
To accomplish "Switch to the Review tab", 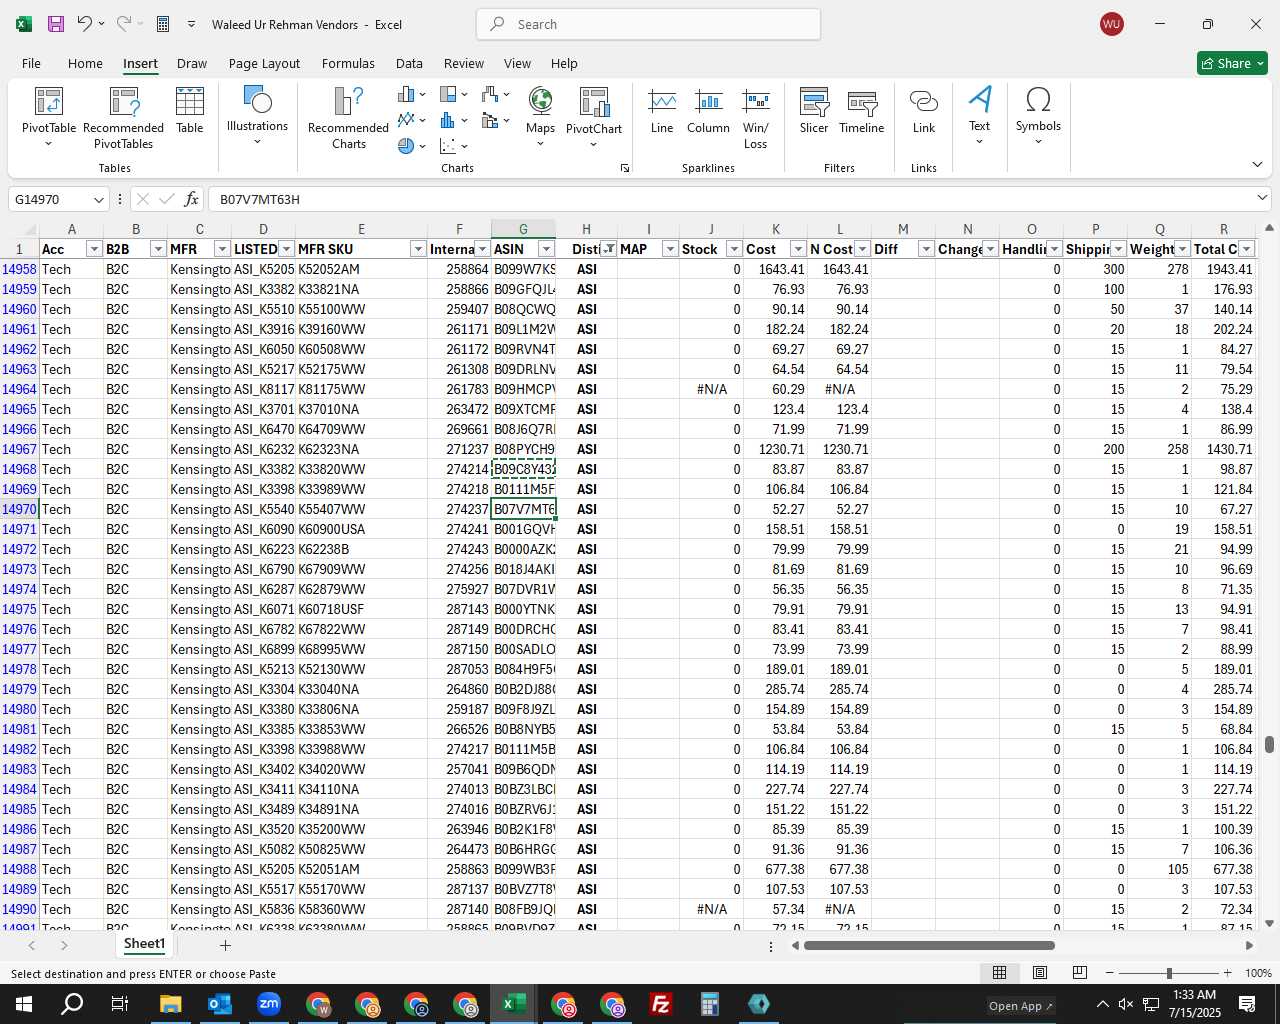I will 464,63.
